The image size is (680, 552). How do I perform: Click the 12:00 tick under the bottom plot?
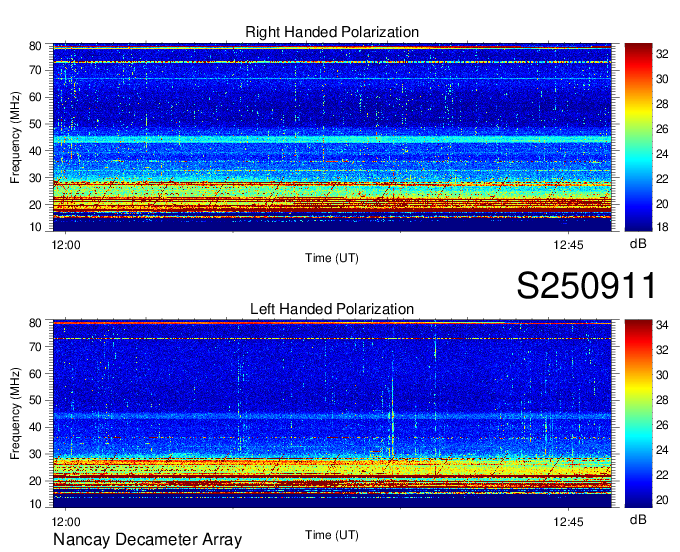point(66,521)
